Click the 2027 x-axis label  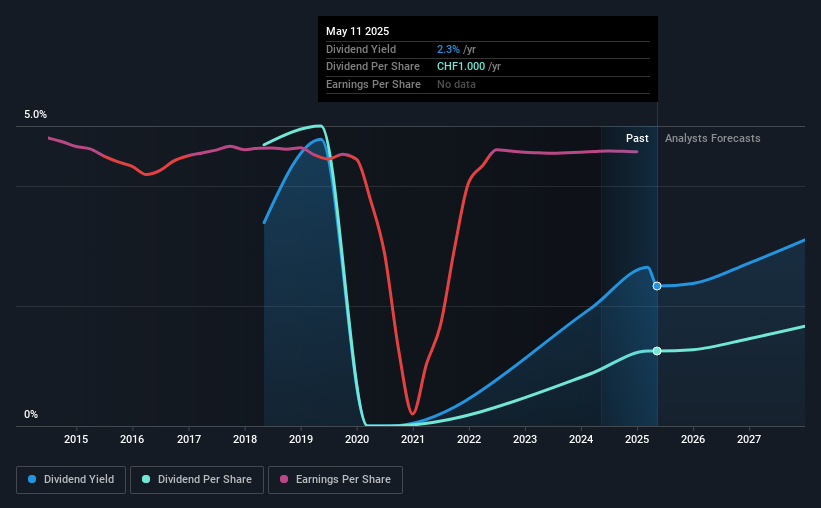[749, 439]
